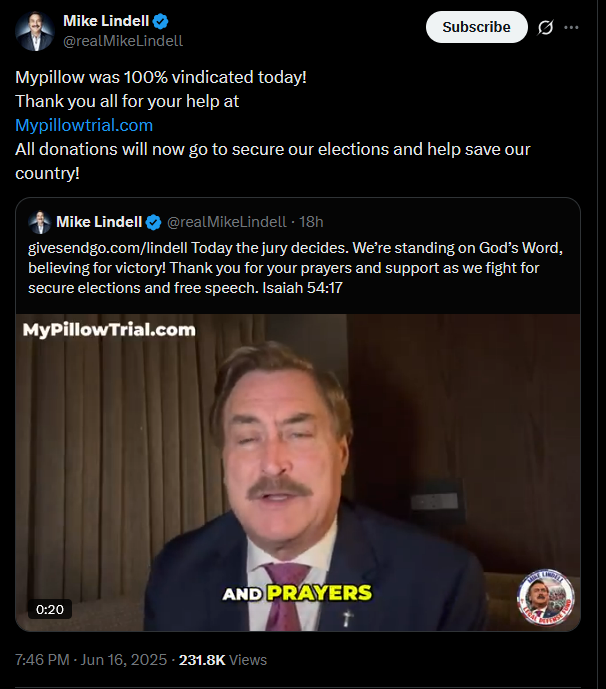
Task: Open the @realMikeLindell handle in header
Action: click(123, 41)
